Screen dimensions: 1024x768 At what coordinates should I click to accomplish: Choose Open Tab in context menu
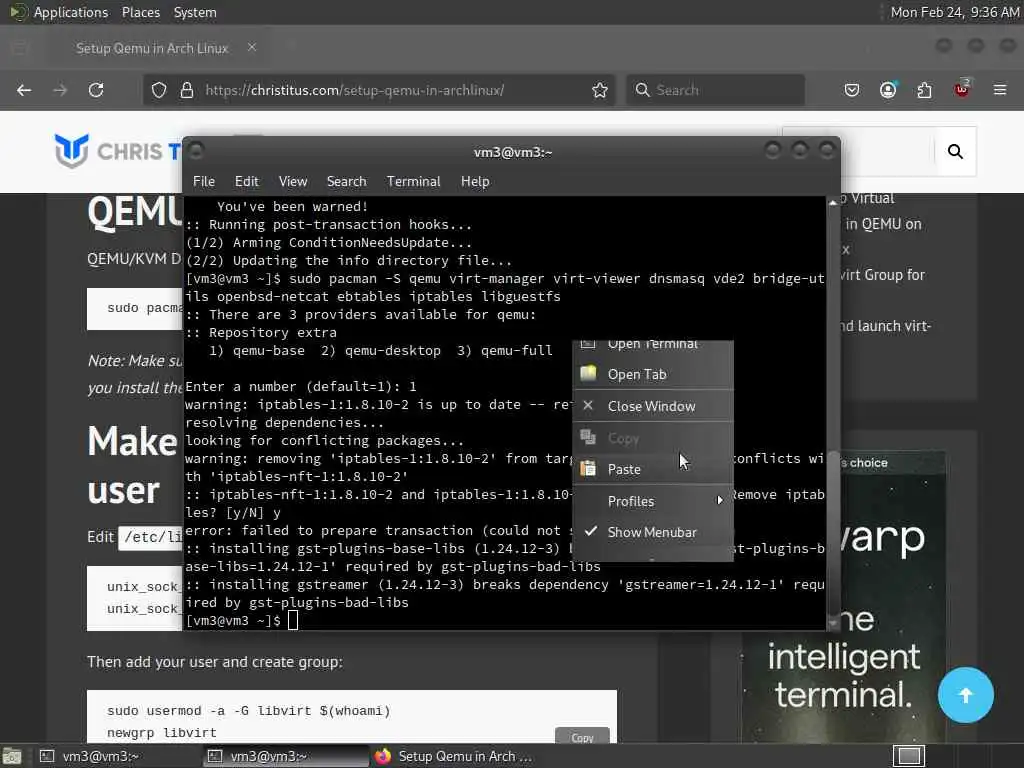653,374
